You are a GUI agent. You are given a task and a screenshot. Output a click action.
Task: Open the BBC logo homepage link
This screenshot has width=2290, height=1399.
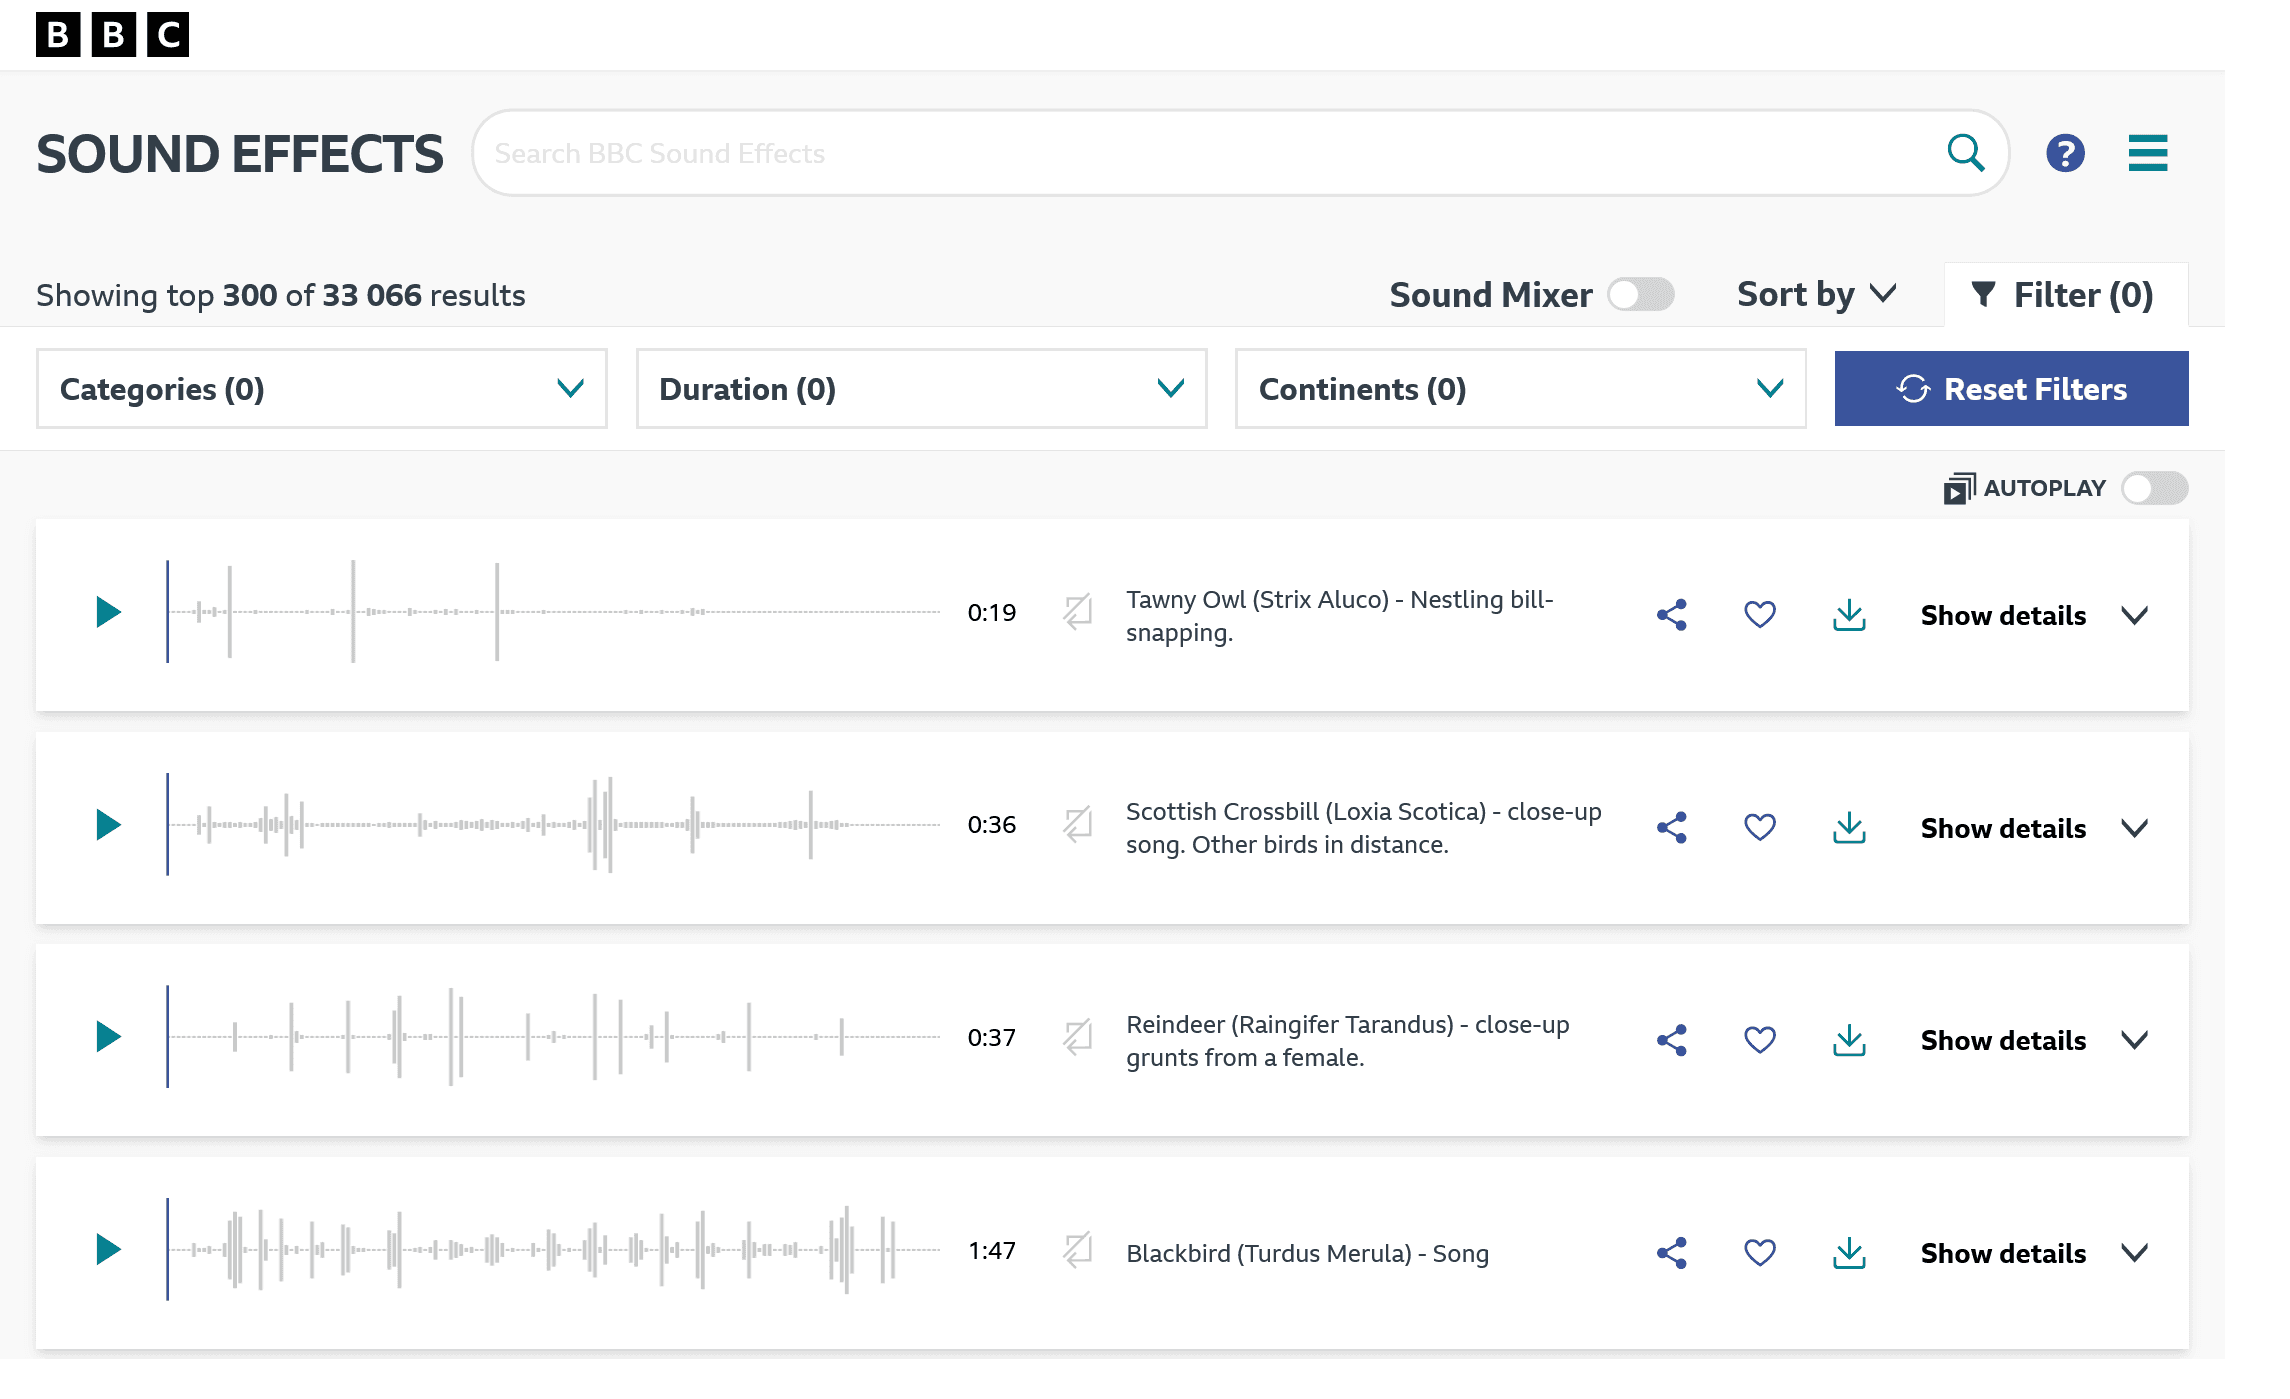click(112, 34)
